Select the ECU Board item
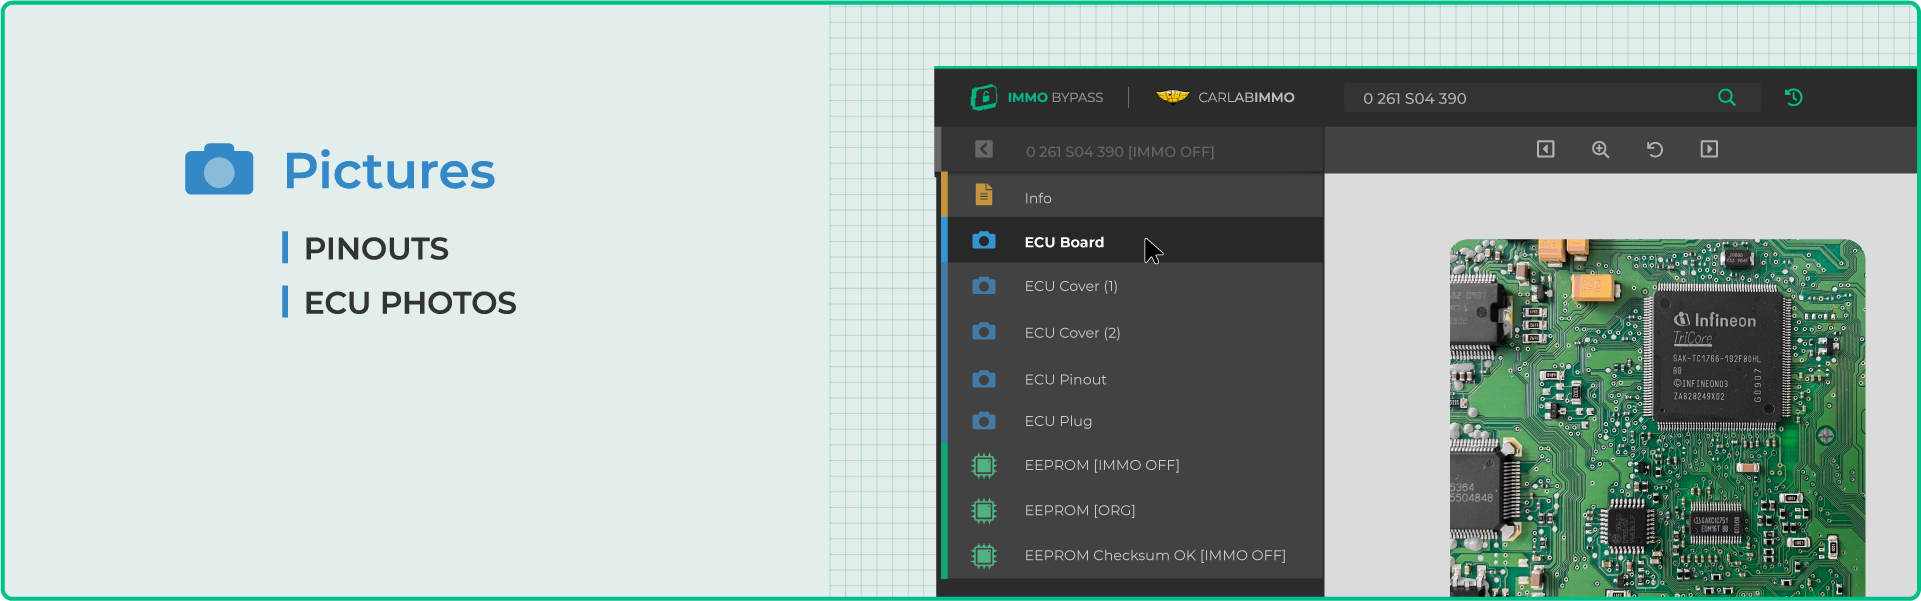The width and height of the screenshot is (1921, 601). pos(1064,242)
